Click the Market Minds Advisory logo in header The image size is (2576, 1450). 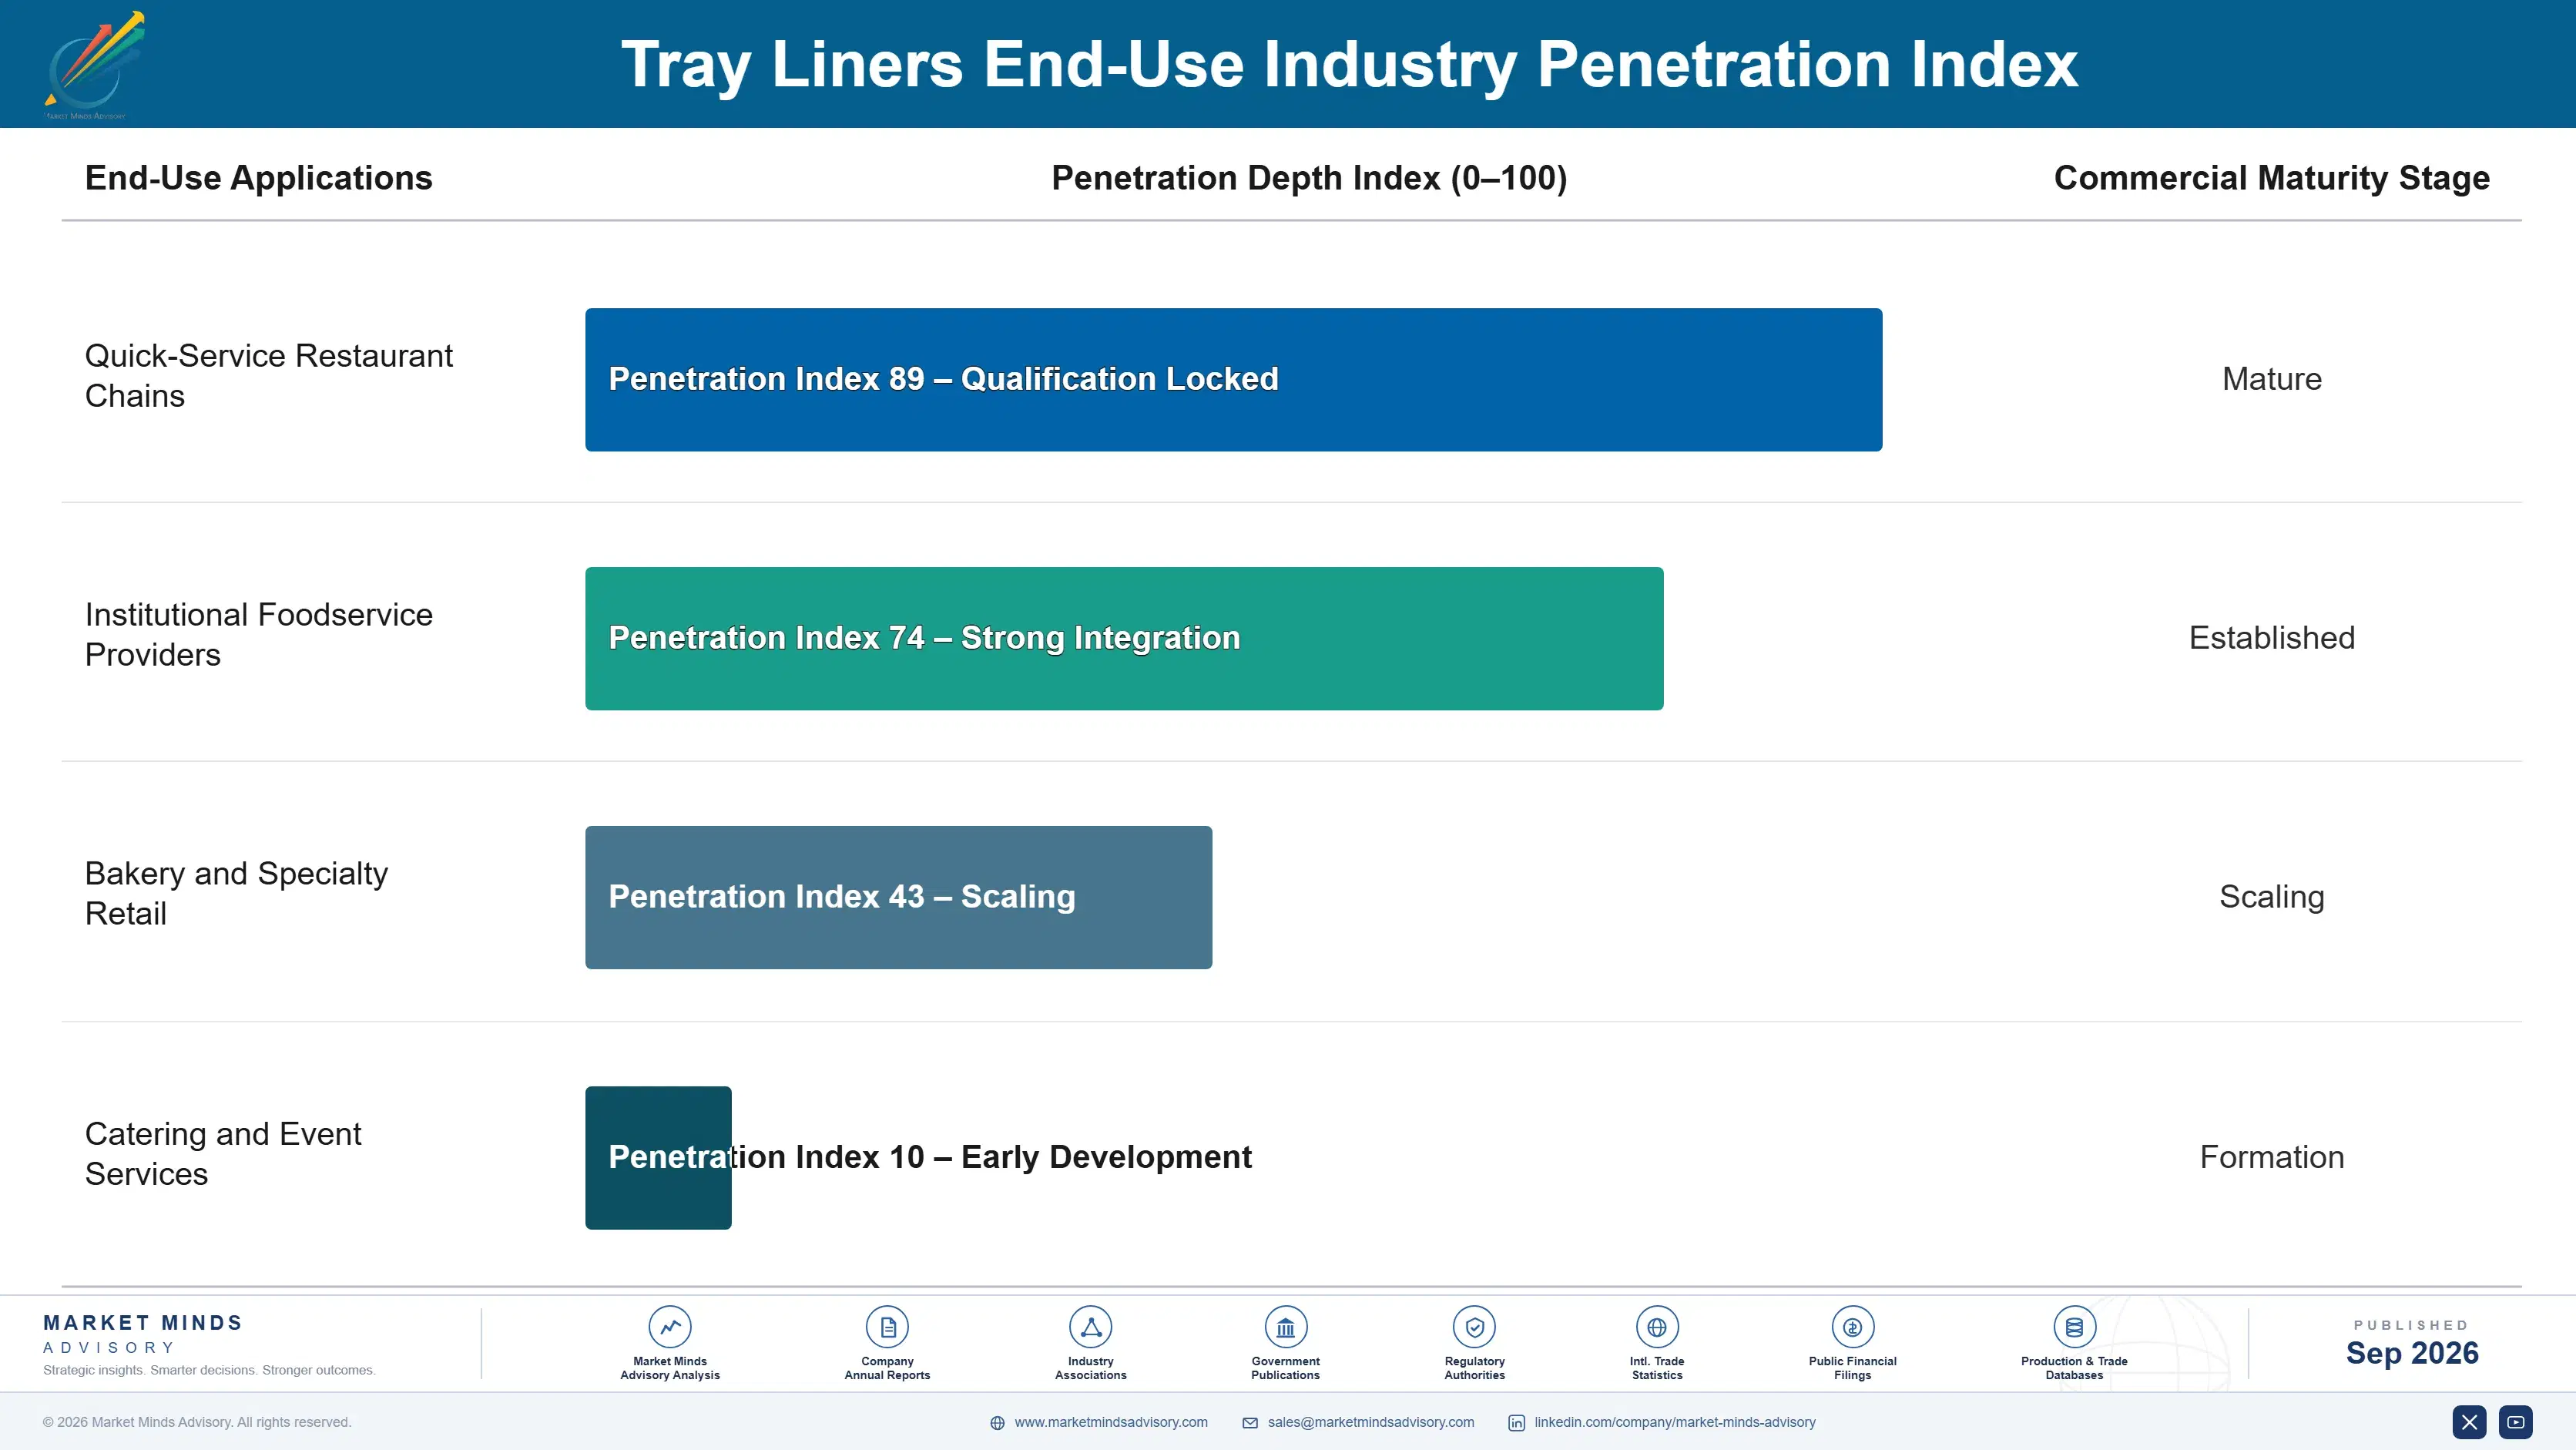tap(95, 65)
